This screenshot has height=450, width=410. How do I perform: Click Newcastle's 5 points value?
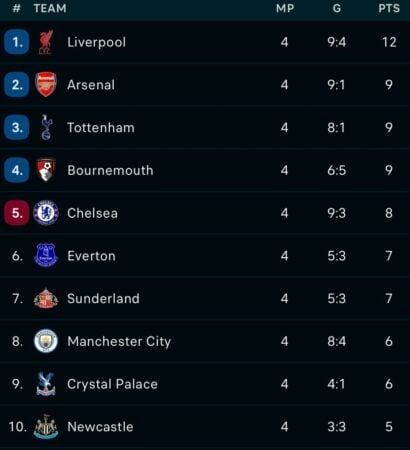[x=389, y=427]
